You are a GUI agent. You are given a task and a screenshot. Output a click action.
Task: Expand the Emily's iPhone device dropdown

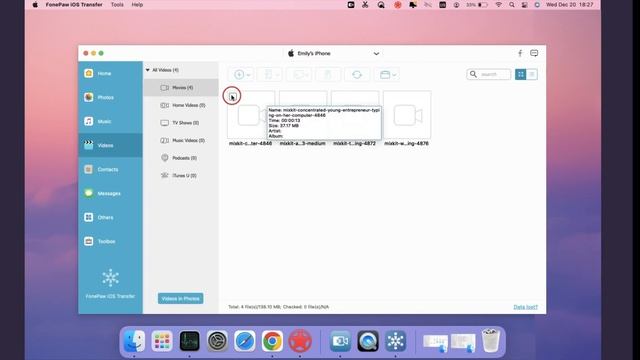click(x=376, y=53)
